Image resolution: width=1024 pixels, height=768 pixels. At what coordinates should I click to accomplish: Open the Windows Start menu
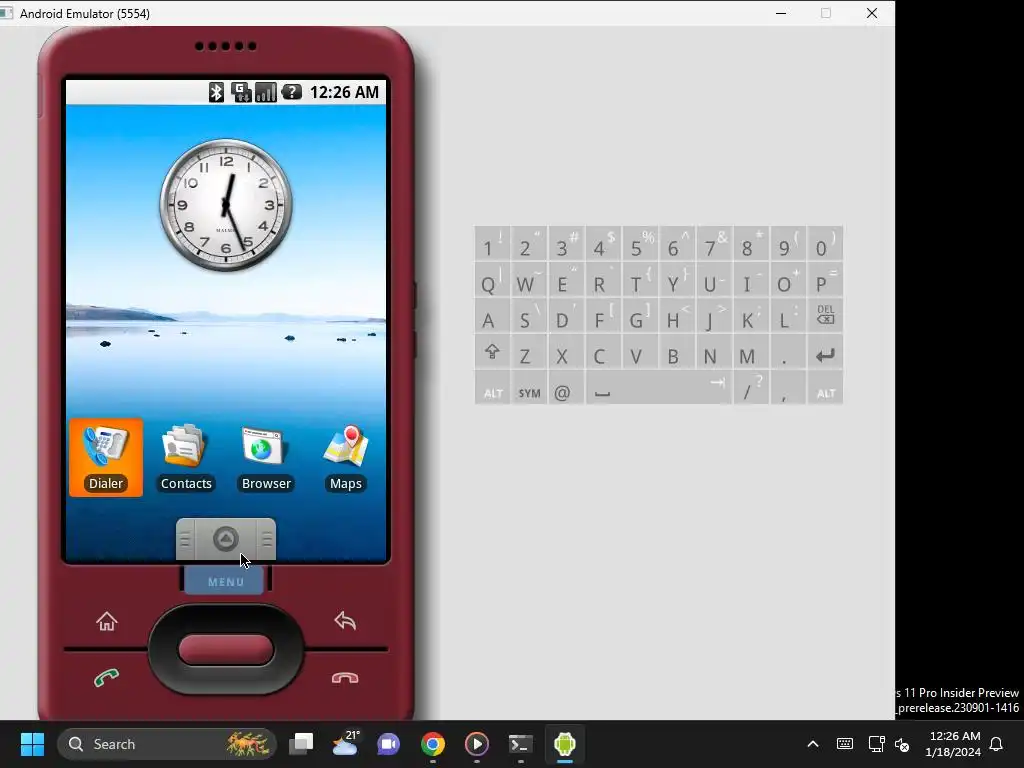tap(32, 744)
